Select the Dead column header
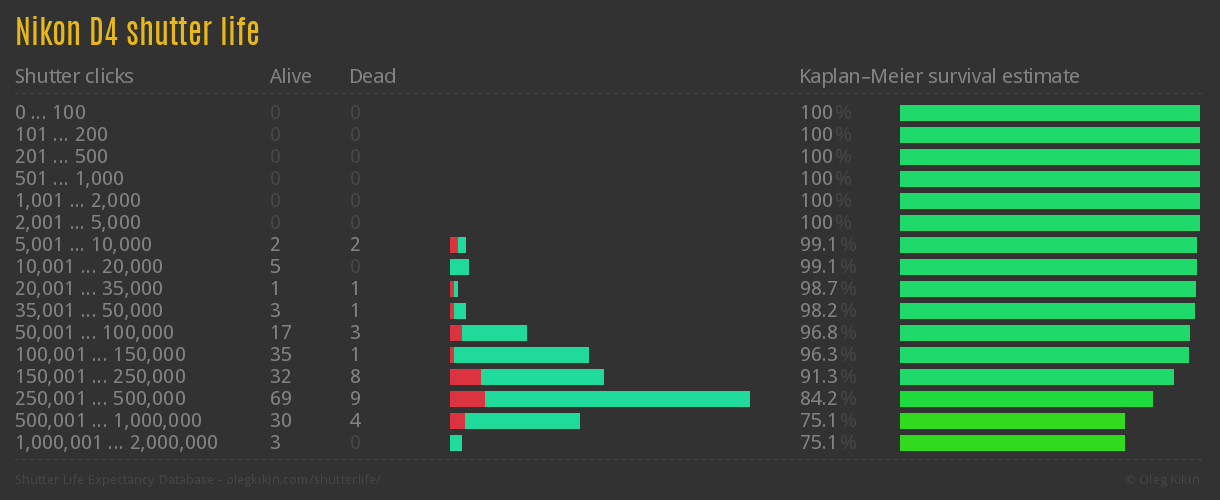 click(x=372, y=76)
